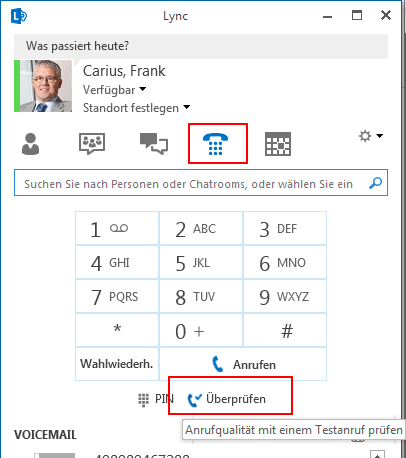Open the Contacts view person icon
This screenshot has width=406, height=458.
click(x=30, y=144)
